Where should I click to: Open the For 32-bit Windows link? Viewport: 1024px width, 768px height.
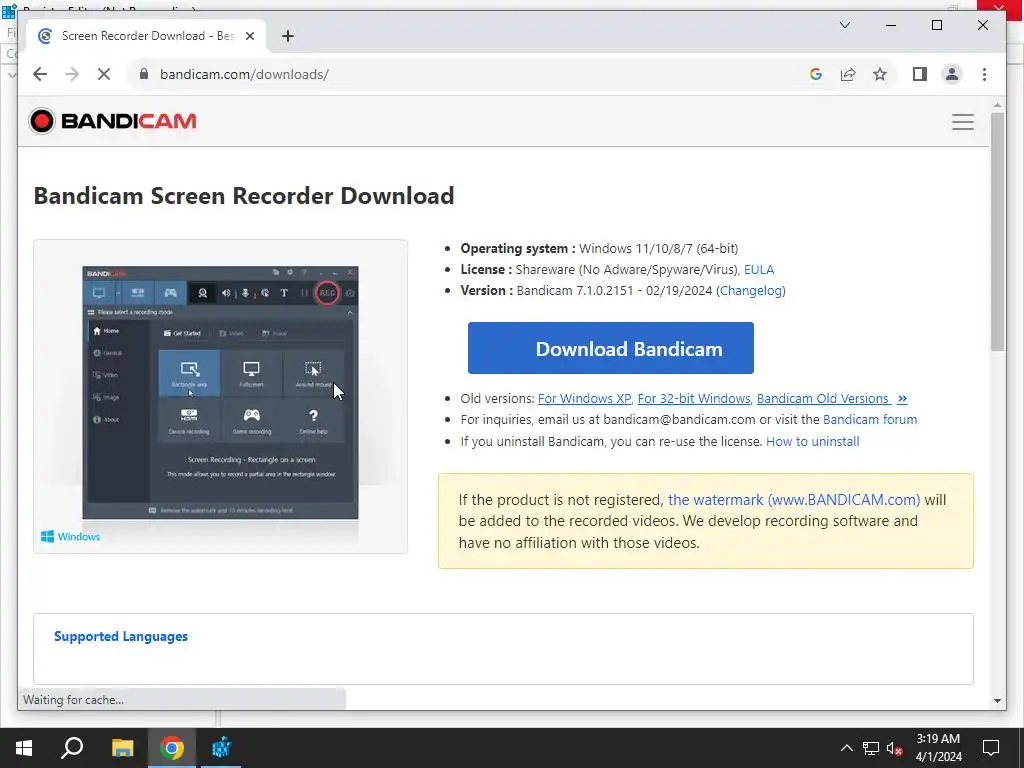point(694,398)
